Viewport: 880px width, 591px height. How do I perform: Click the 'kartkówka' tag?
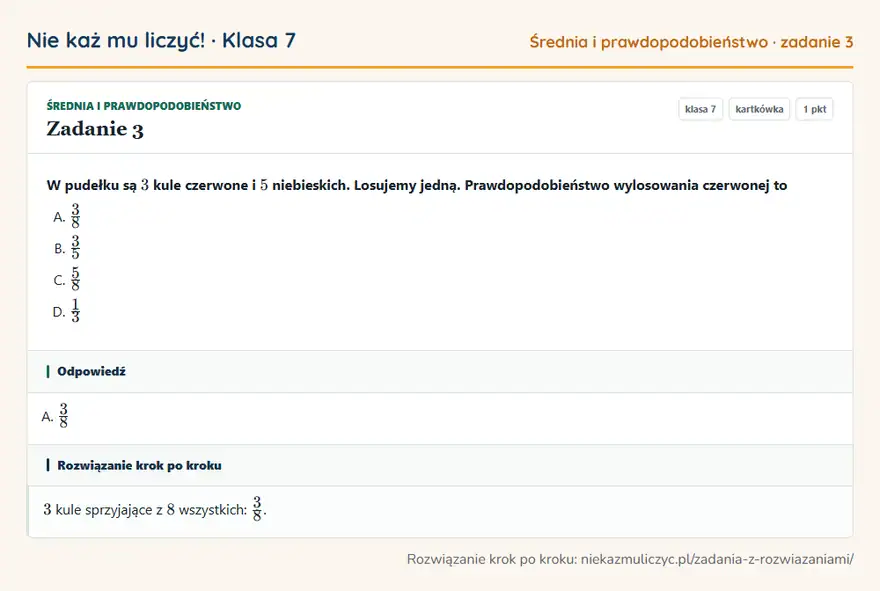pyautogui.click(x=759, y=109)
